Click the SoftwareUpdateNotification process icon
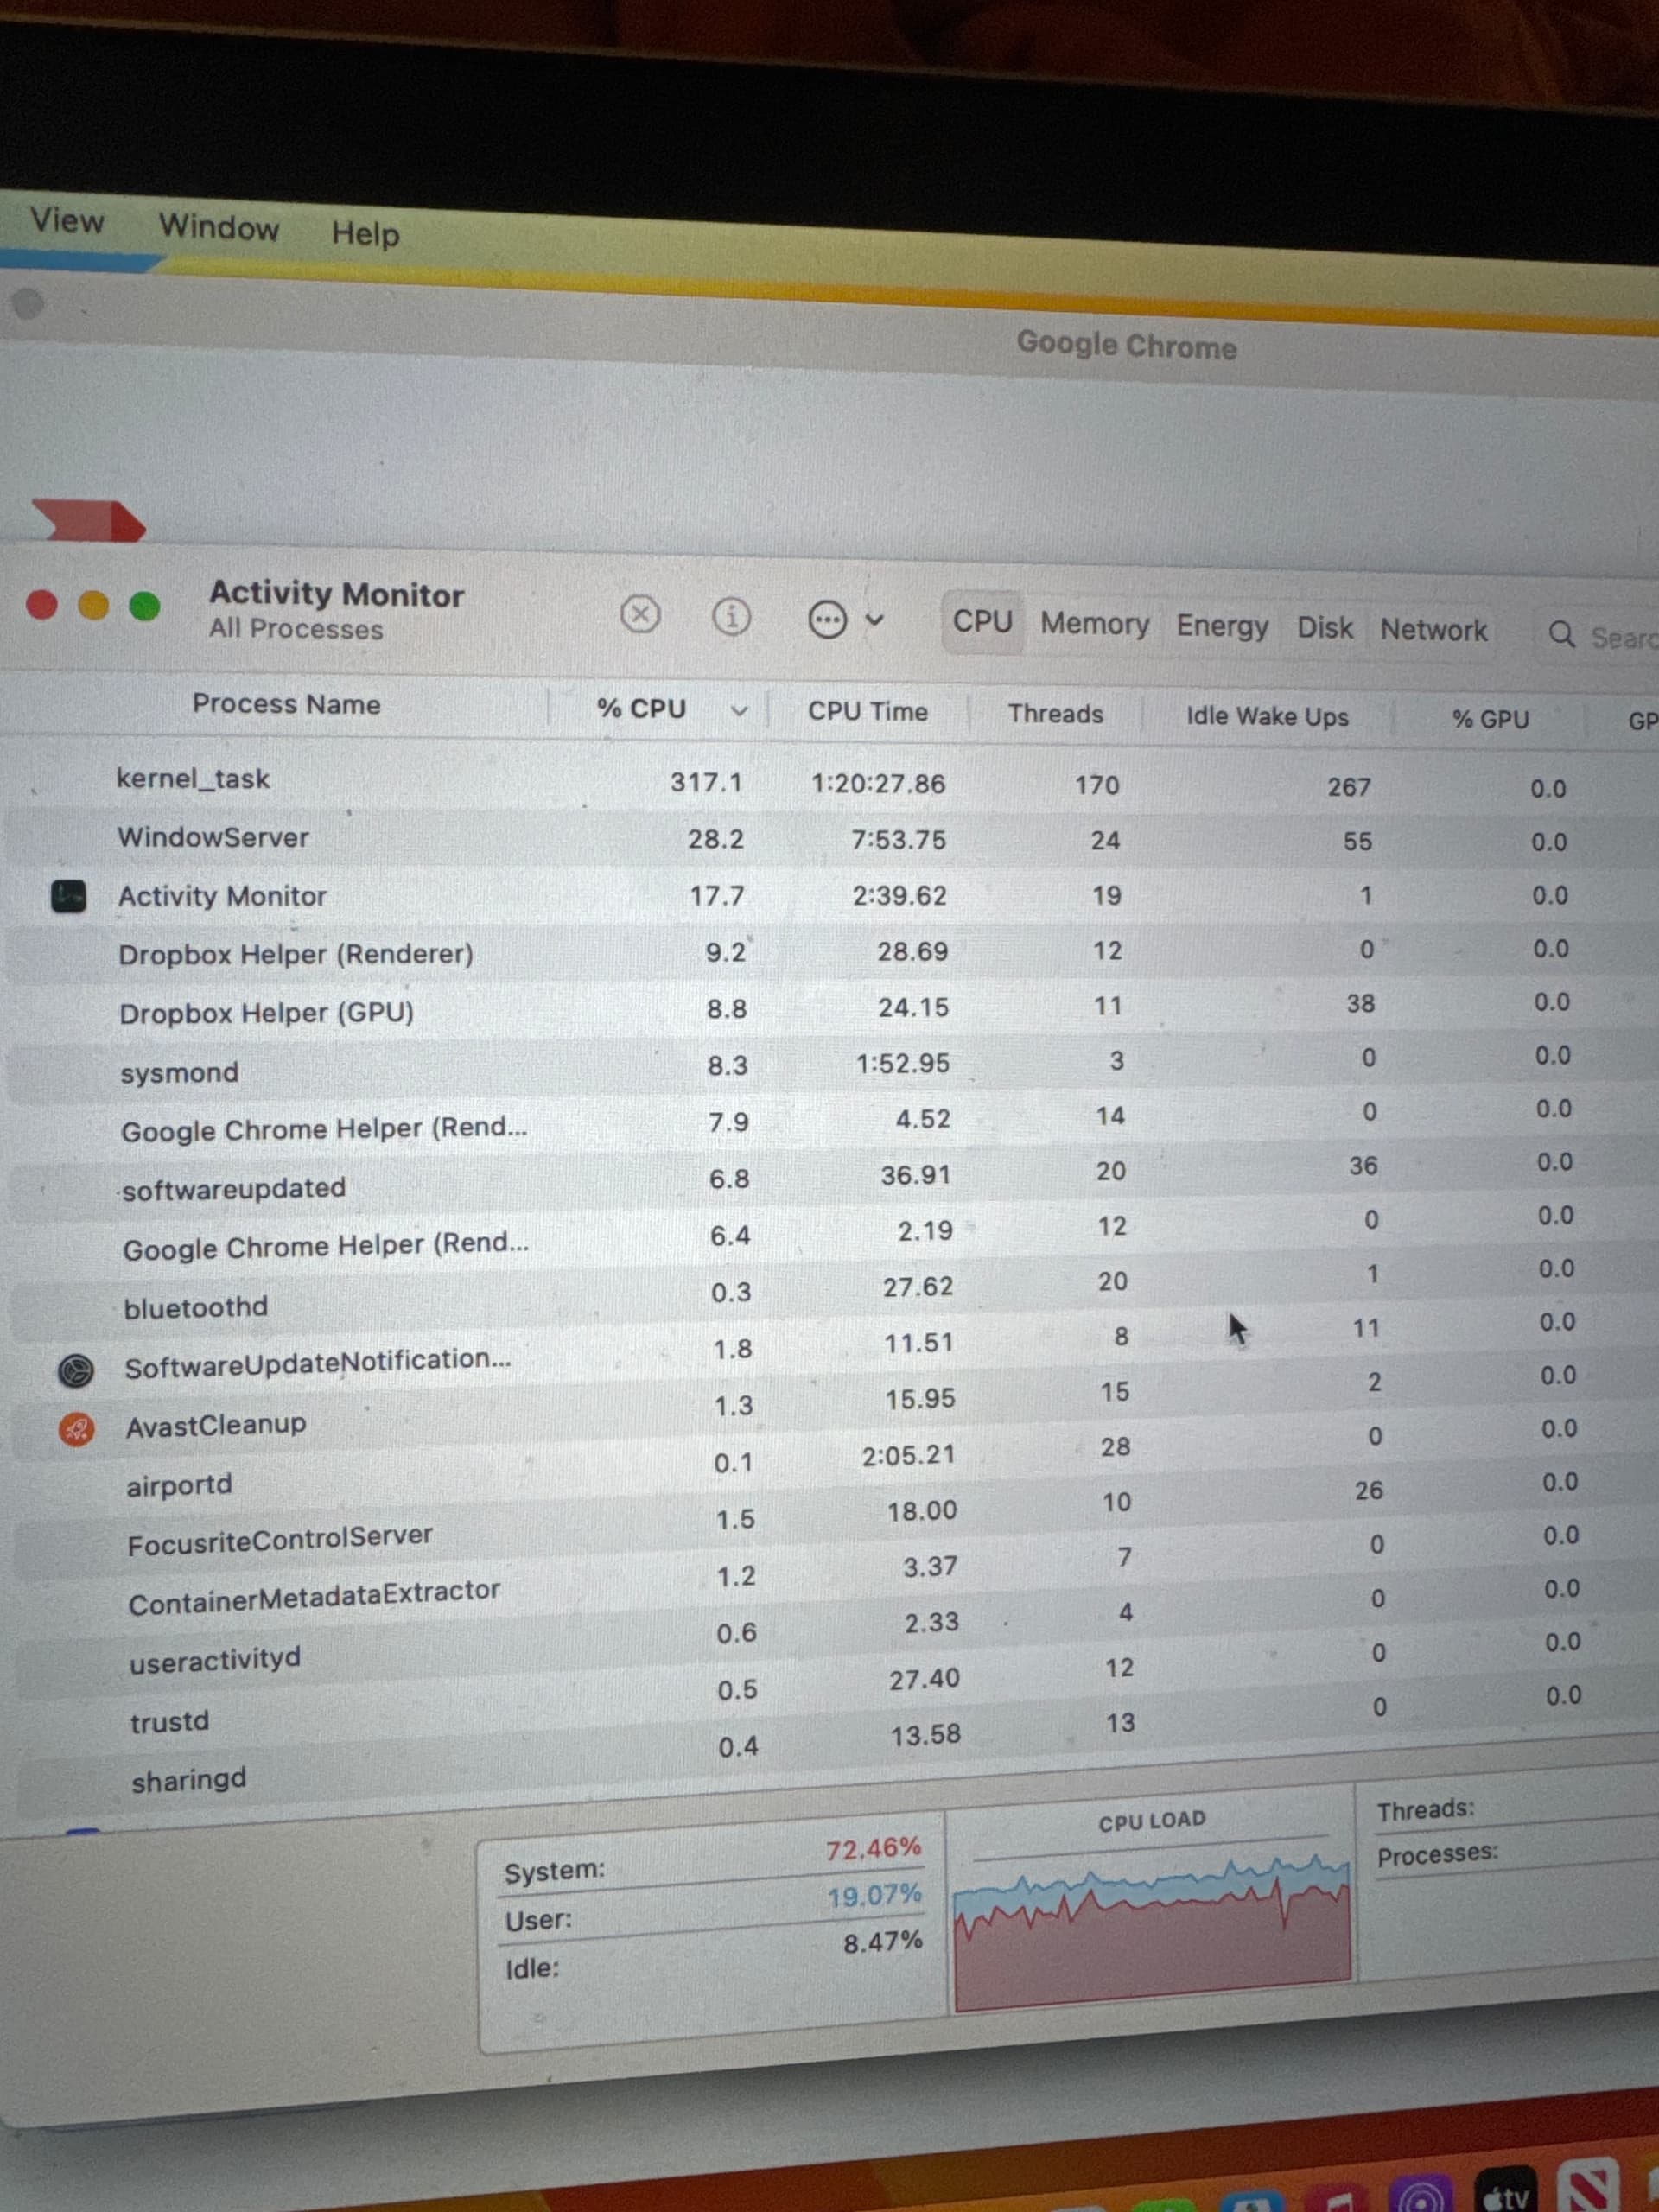Image resolution: width=1659 pixels, height=2212 pixels. [76, 1370]
